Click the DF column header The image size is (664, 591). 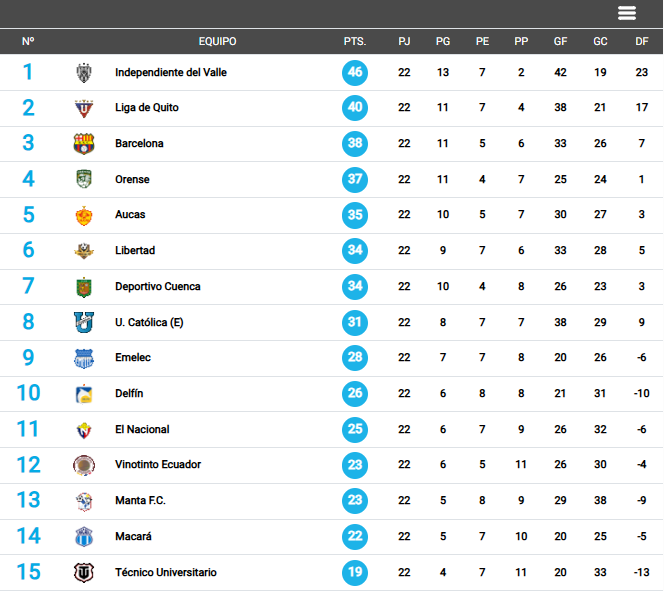(x=642, y=41)
